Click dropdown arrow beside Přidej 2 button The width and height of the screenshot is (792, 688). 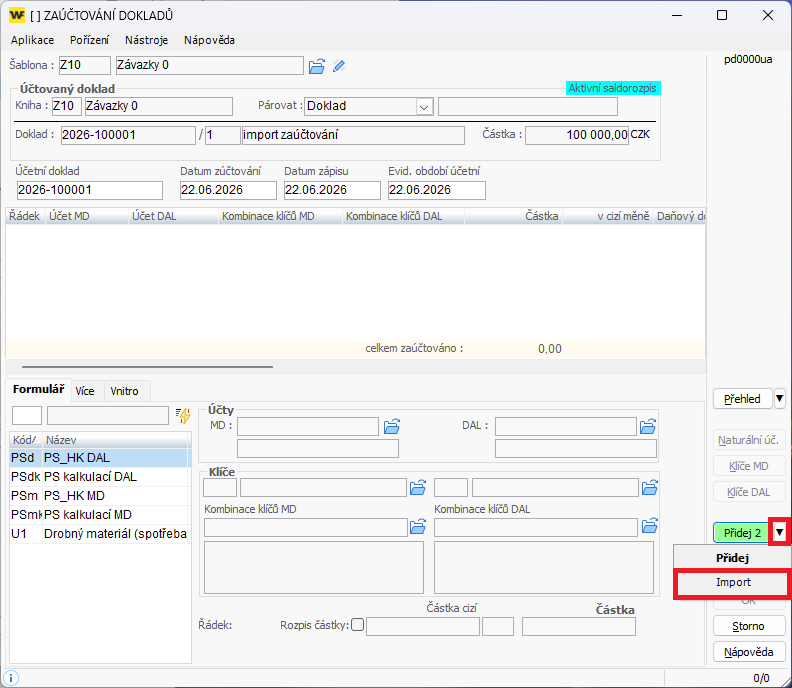click(x=779, y=532)
